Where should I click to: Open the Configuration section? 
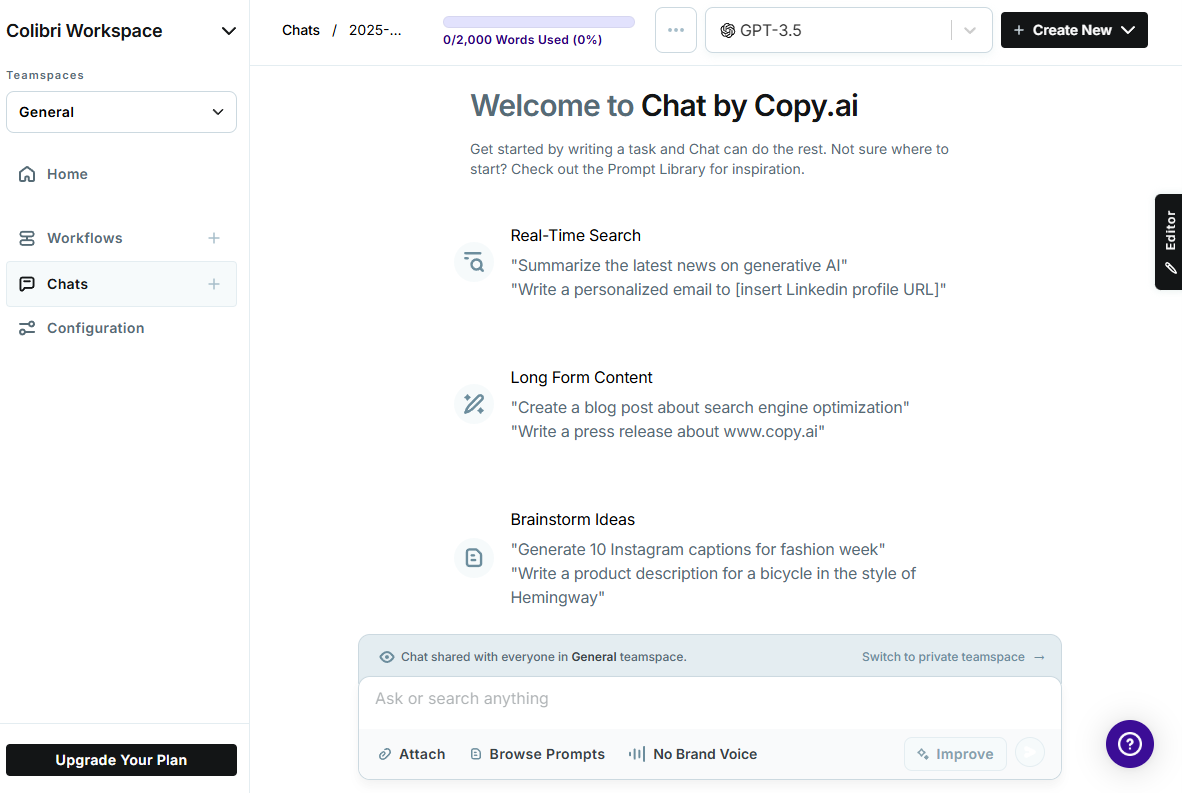click(121, 328)
